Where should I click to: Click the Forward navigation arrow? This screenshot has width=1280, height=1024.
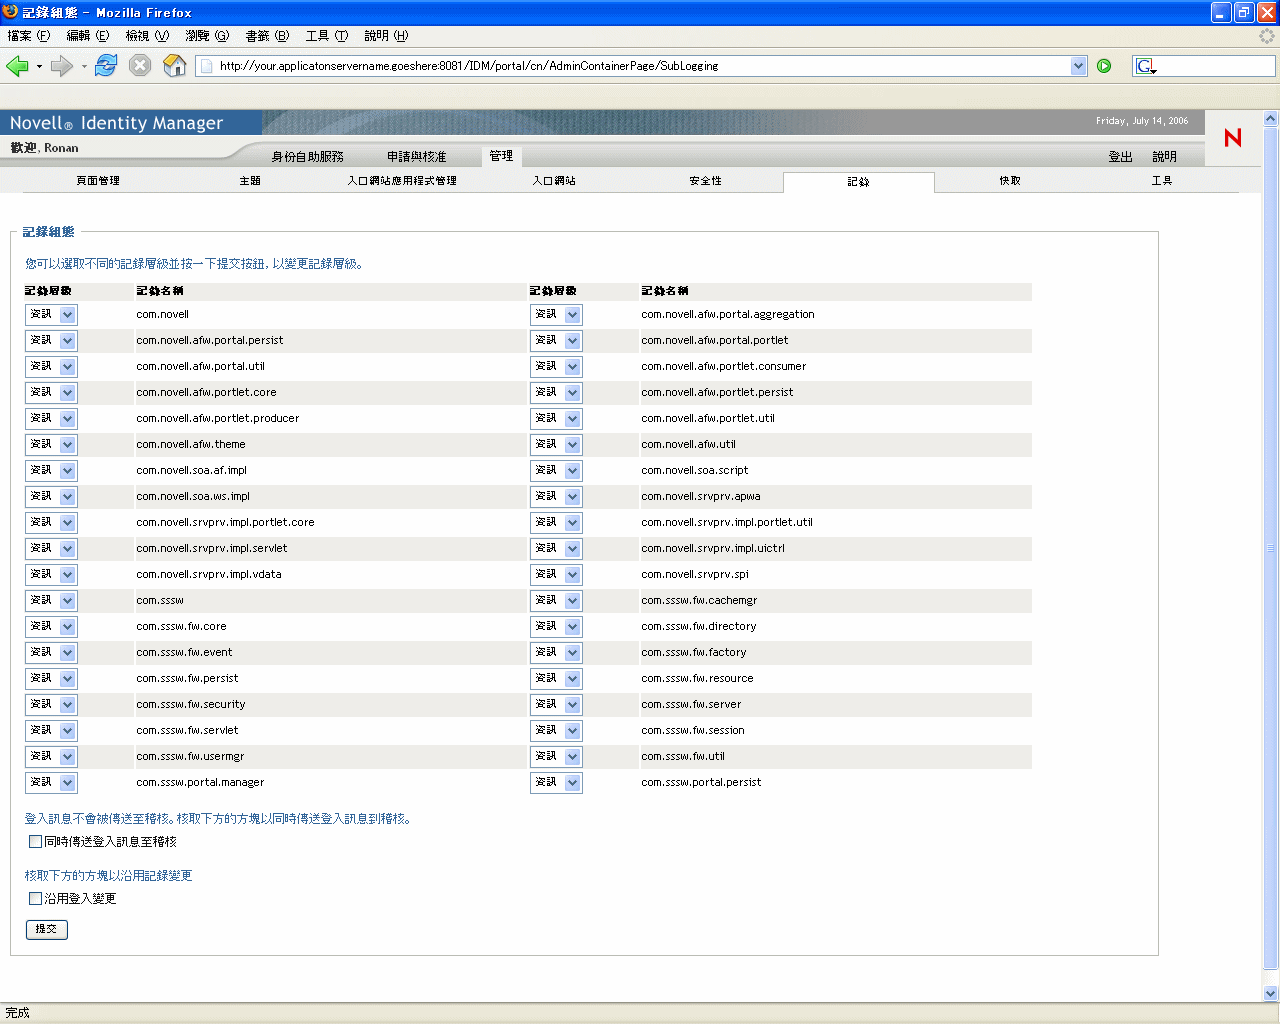[x=61, y=66]
